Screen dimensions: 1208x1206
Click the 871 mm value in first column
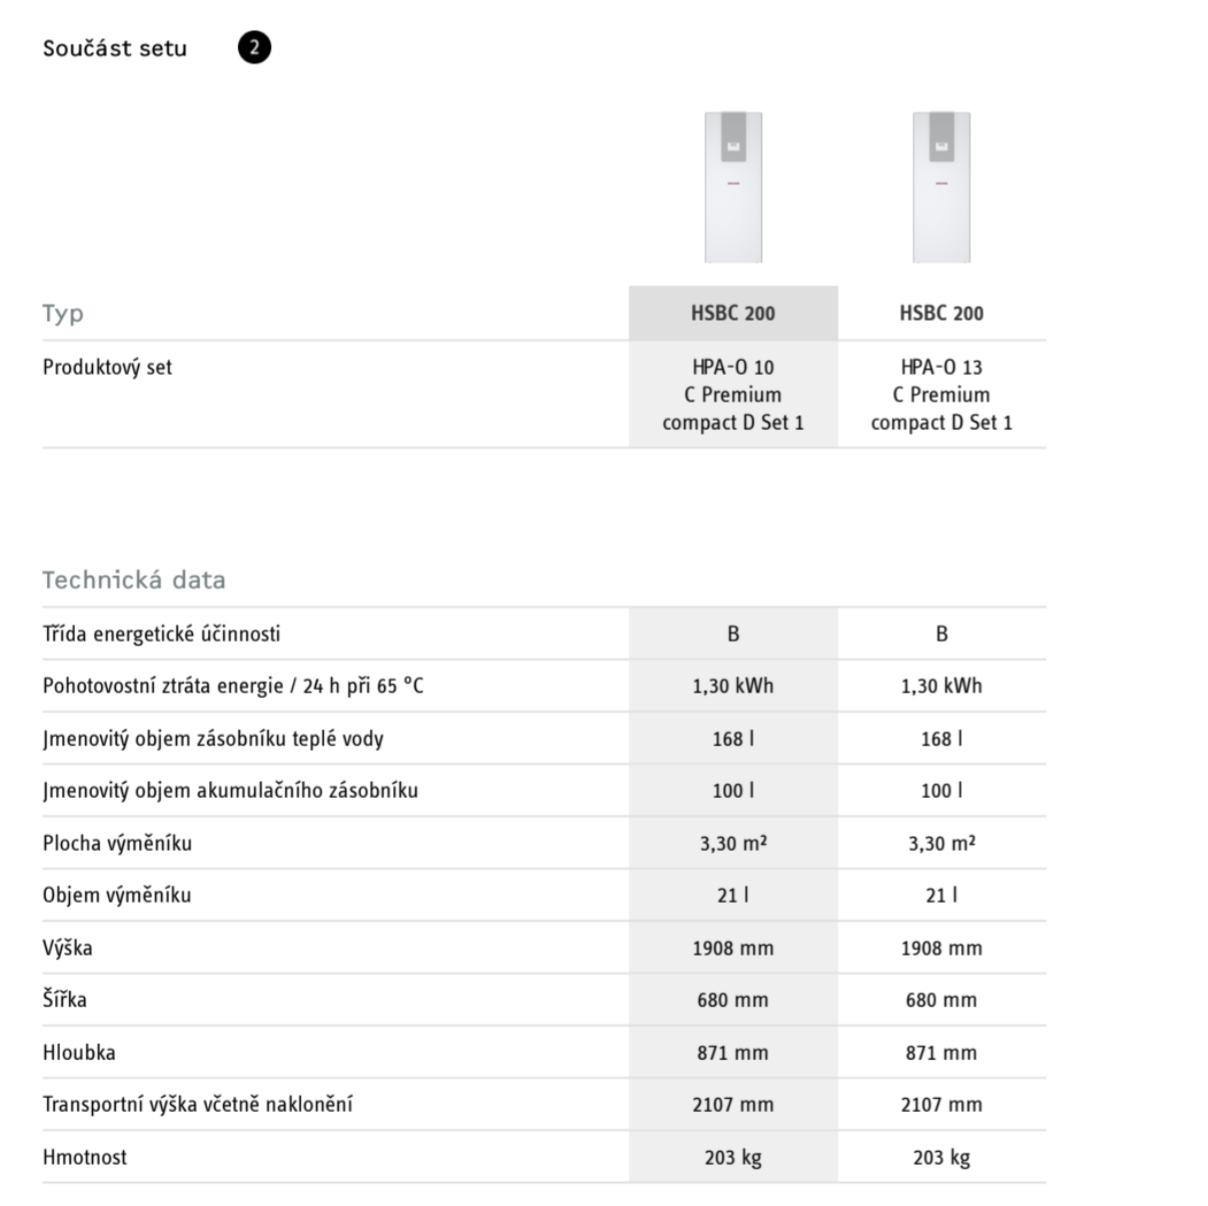pos(733,1052)
